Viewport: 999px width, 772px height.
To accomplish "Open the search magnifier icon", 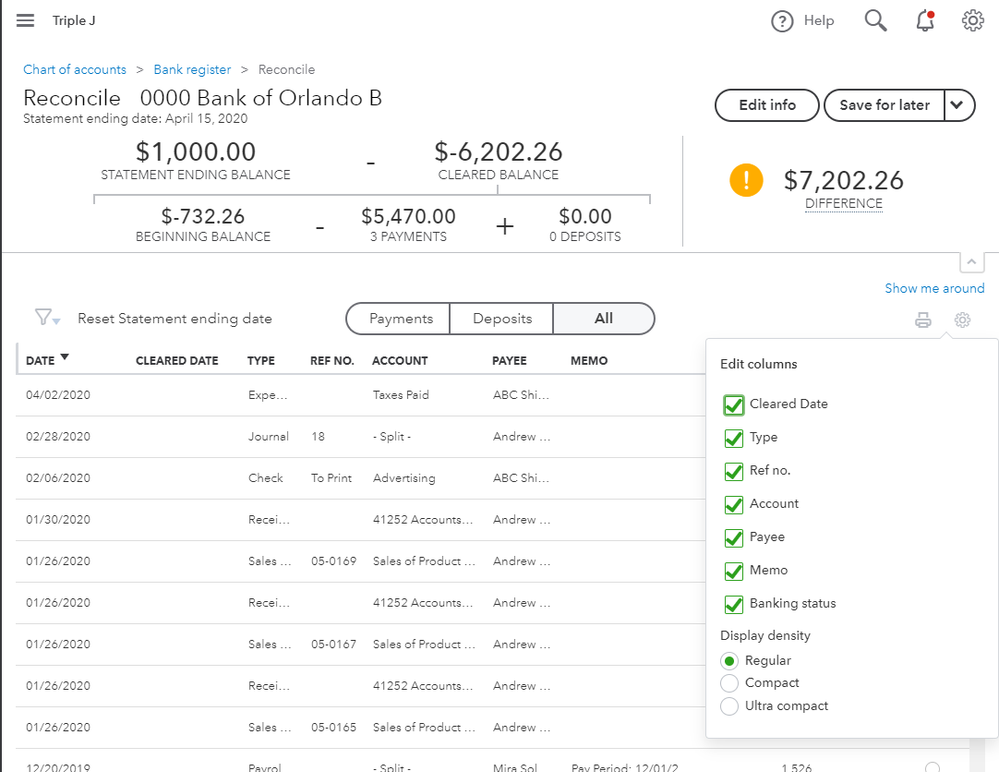I will point(875,21).
